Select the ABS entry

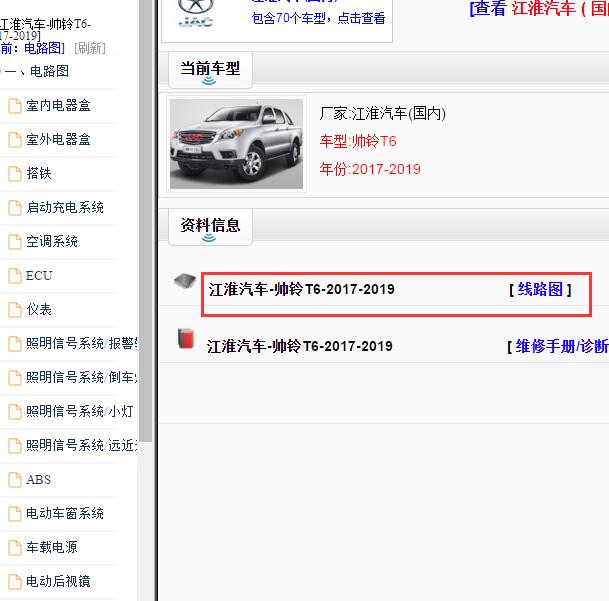(x=38, y=479)
